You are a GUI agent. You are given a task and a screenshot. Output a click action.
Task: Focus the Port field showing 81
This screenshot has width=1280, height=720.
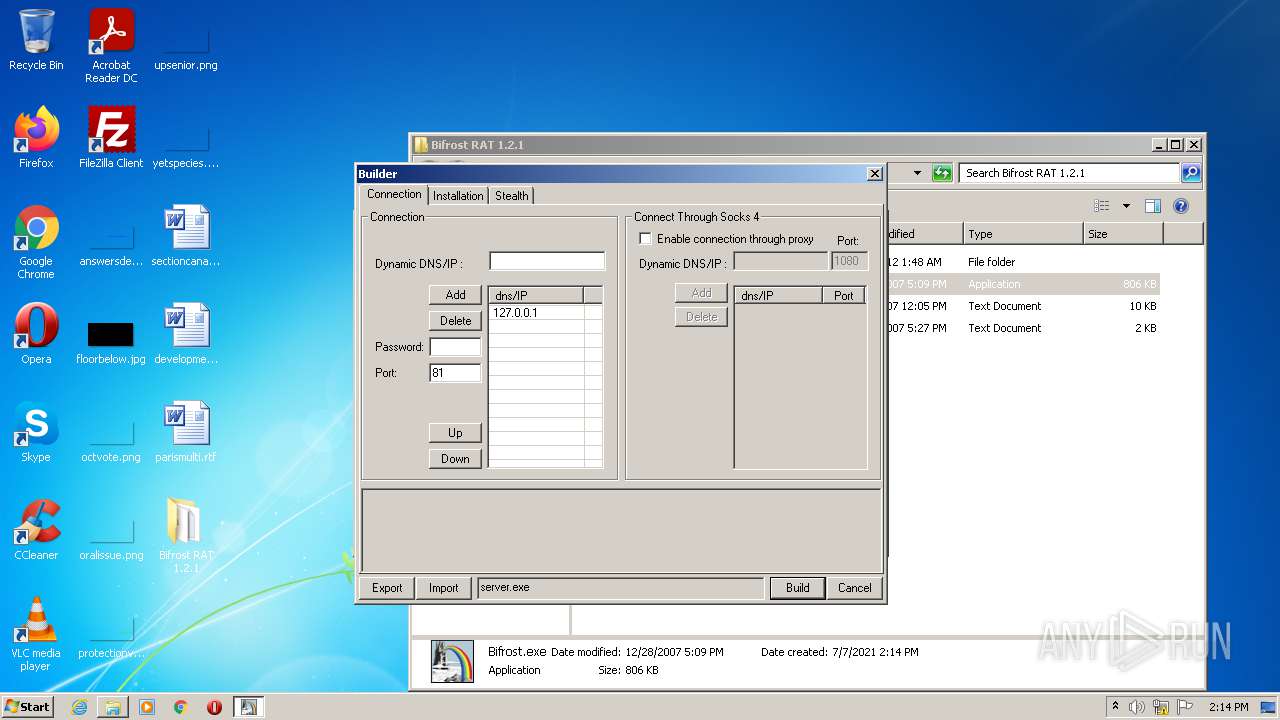(x=455, y=373)
